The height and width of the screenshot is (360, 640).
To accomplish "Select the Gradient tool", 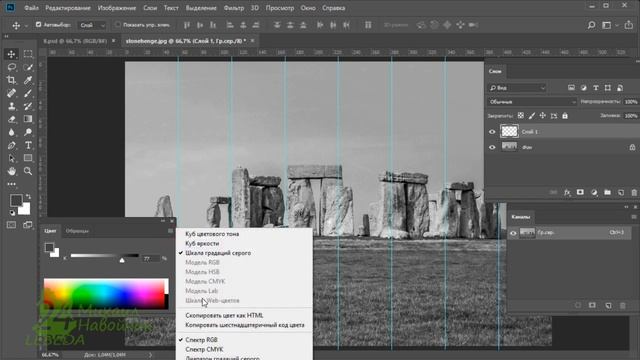I will pyautogui.click(x=28, y=119).
